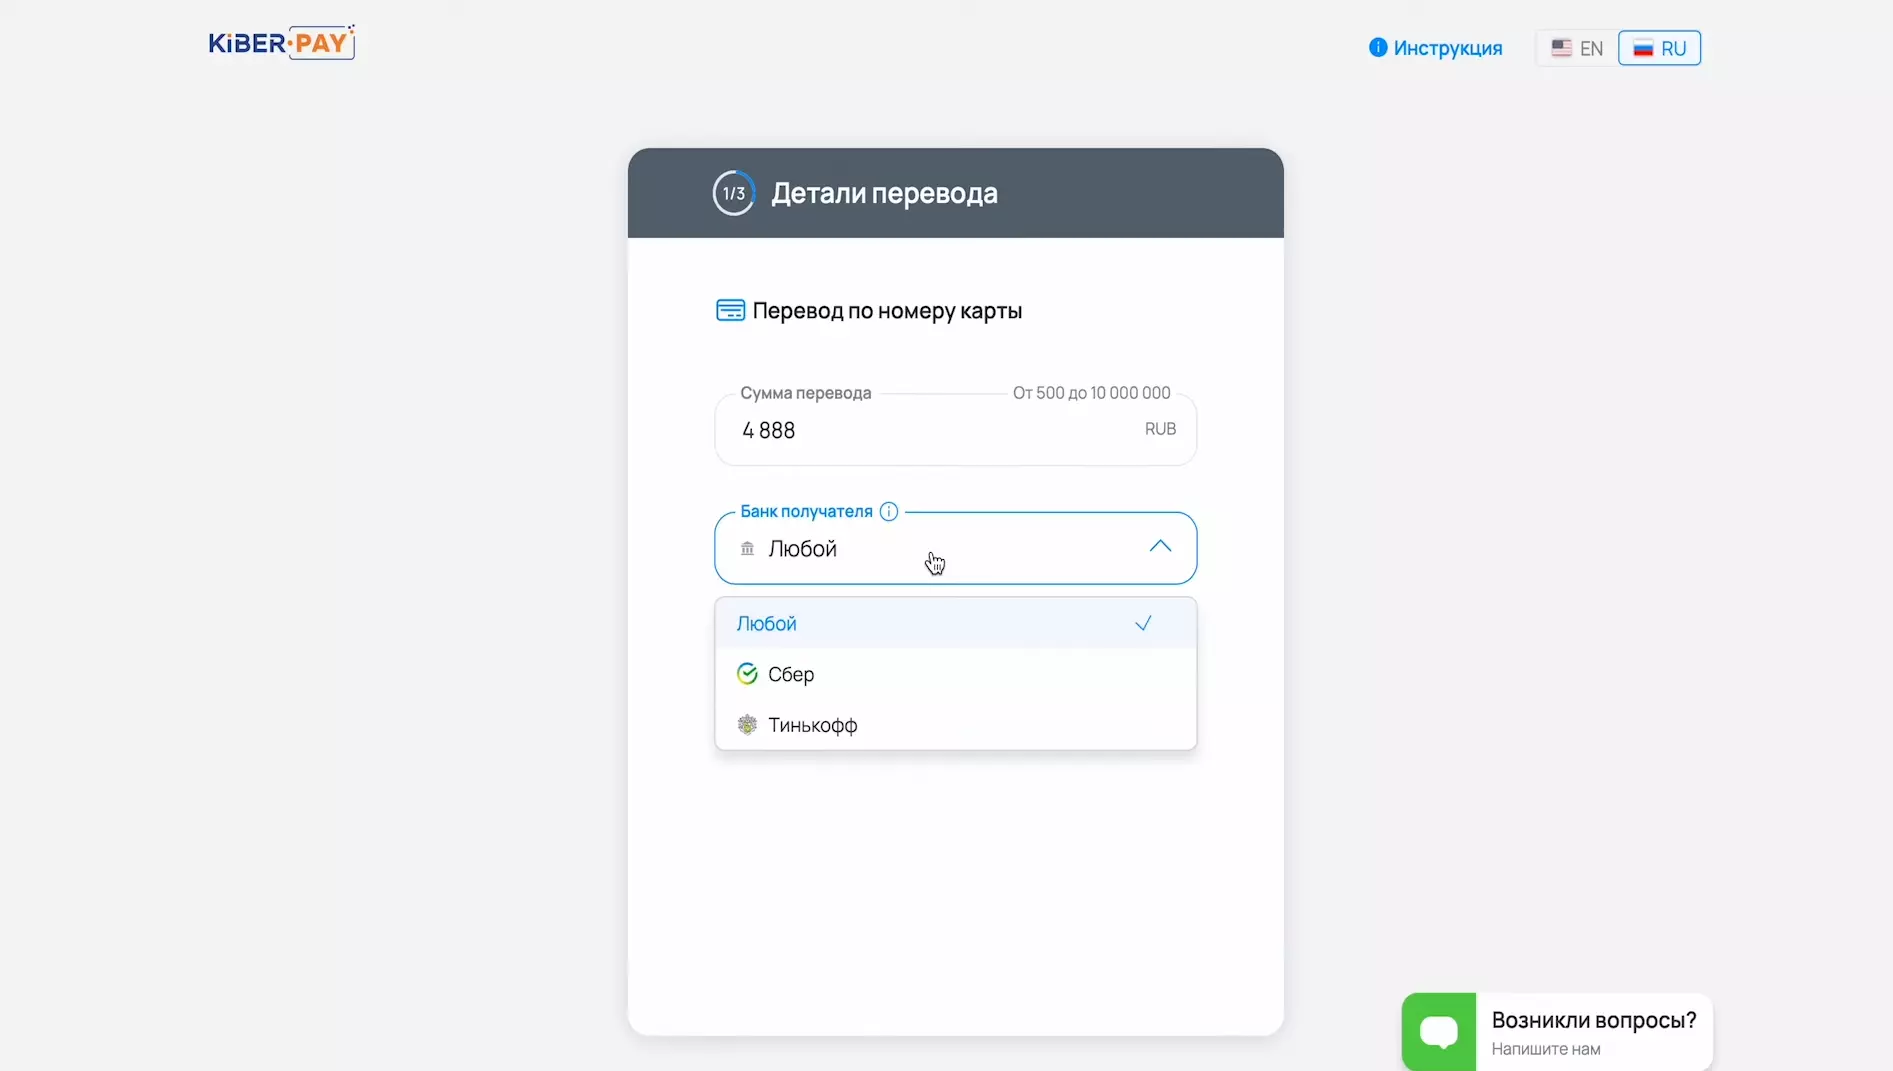1893x1071 pixels.
Task: Click the US flag icon for EN
Action: coord(1561,48)
